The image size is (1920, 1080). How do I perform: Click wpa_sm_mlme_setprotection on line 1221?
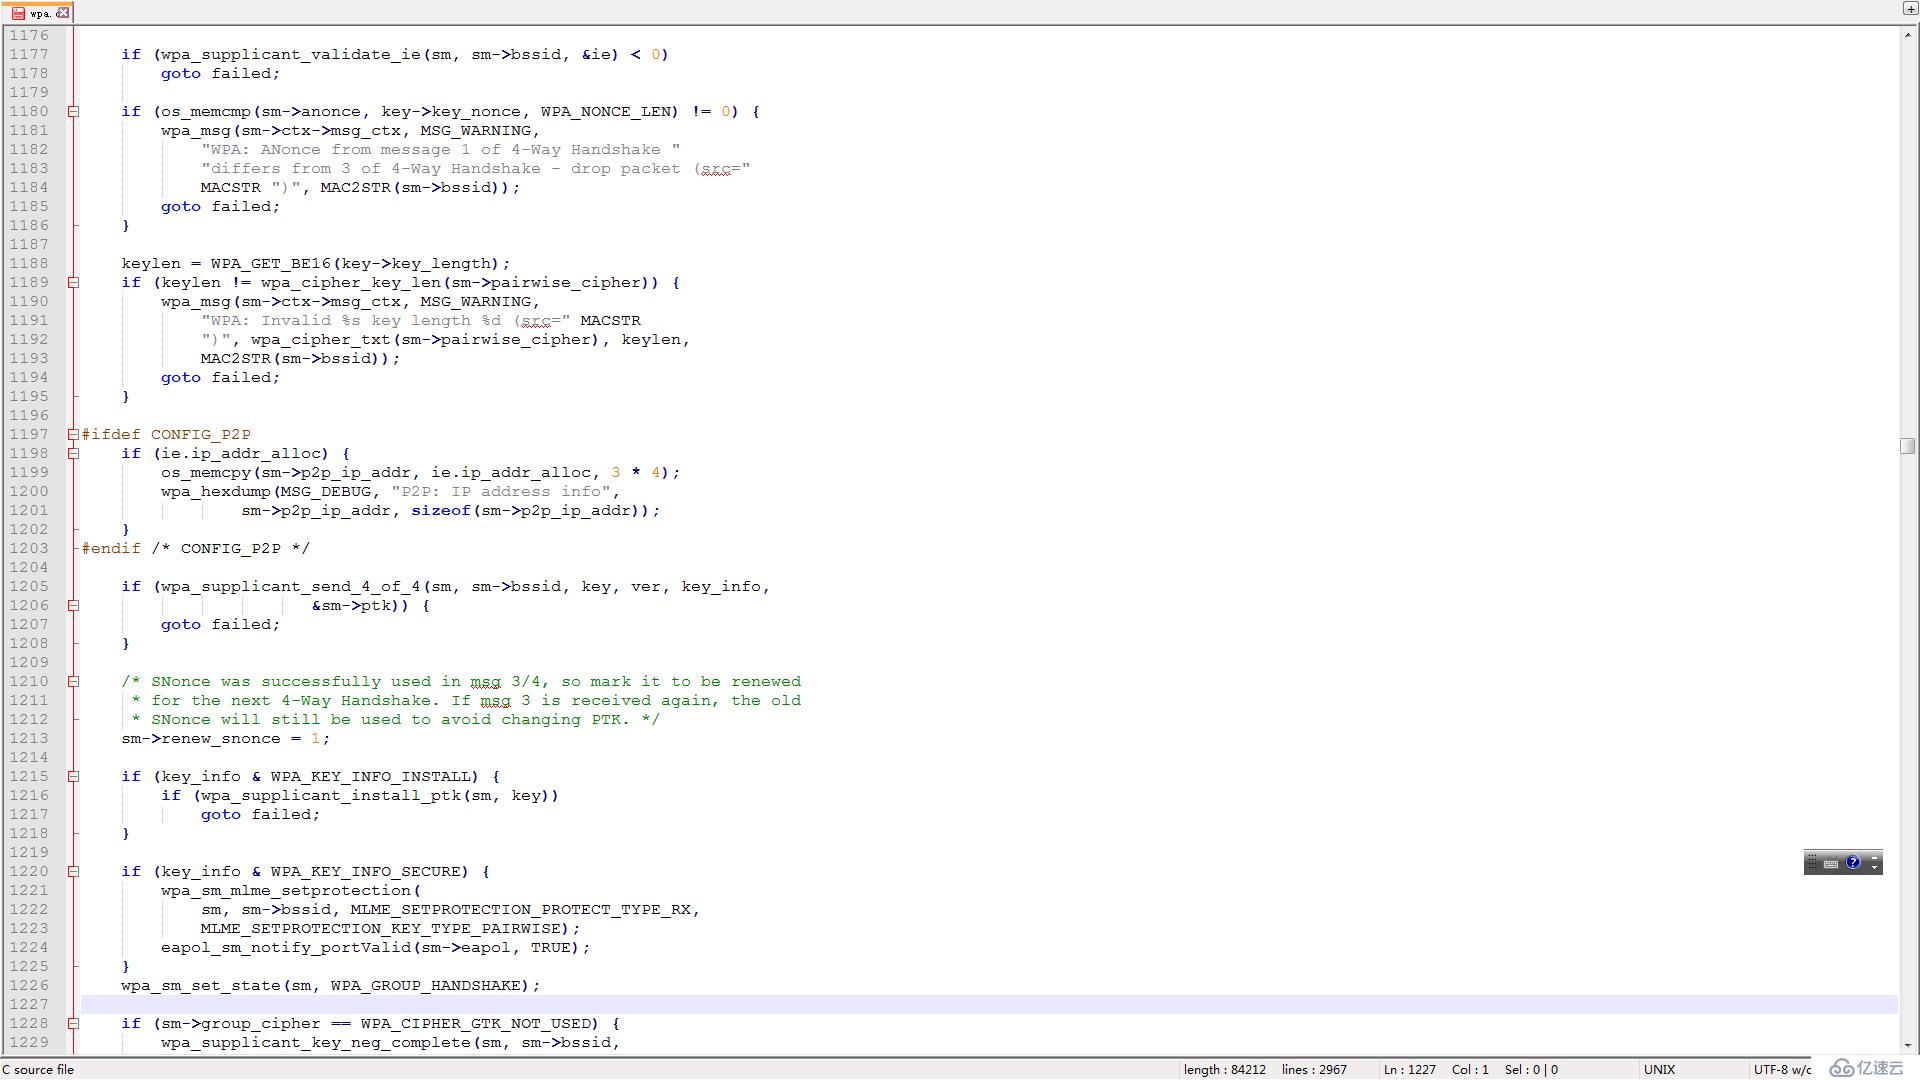(286, 890)
